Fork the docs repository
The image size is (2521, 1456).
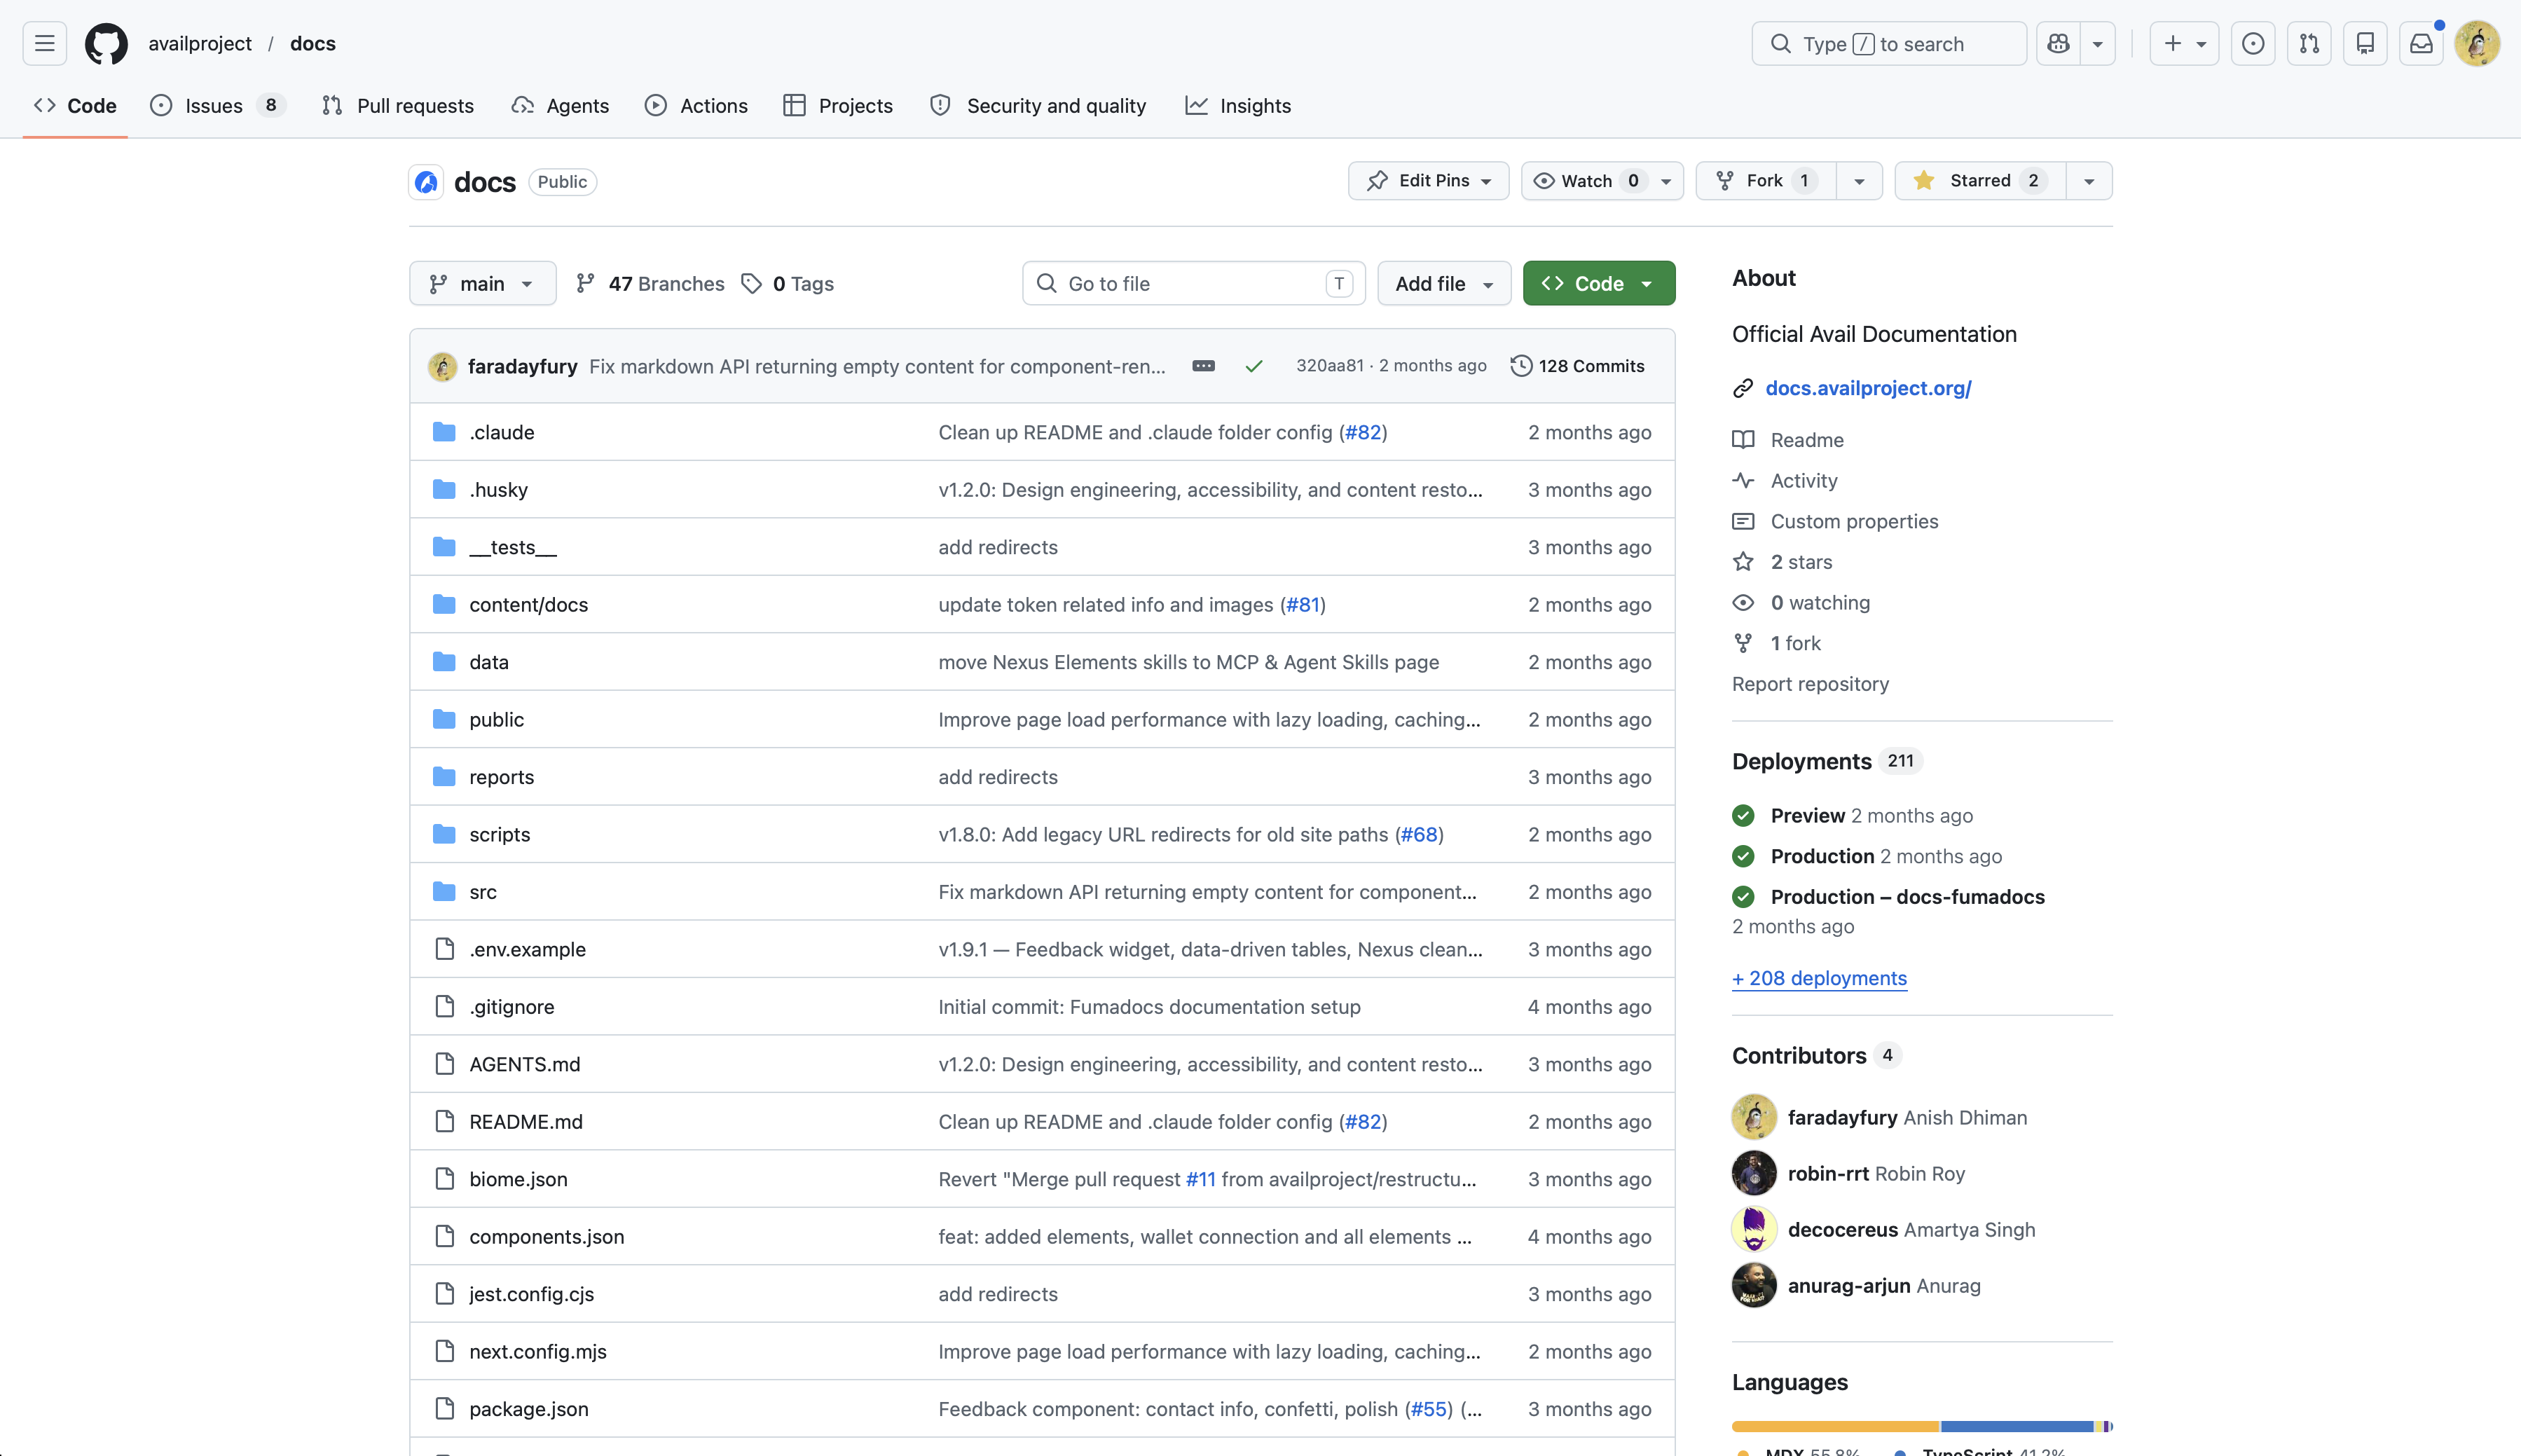coord(1766,181)
